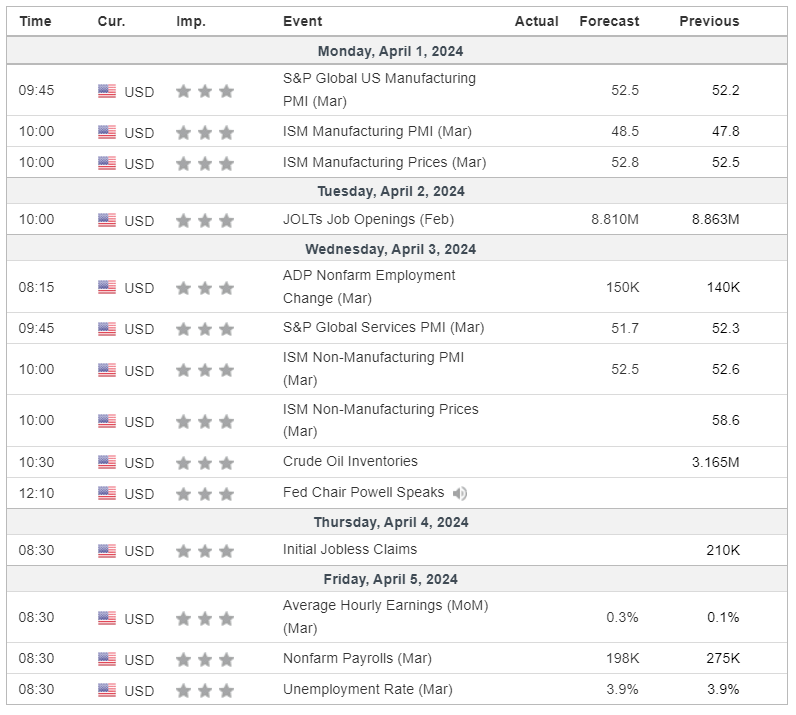The image size is (796, 715).
Task: Click the US flag in S&P Global Services PMI row
Action: point(107,329)
